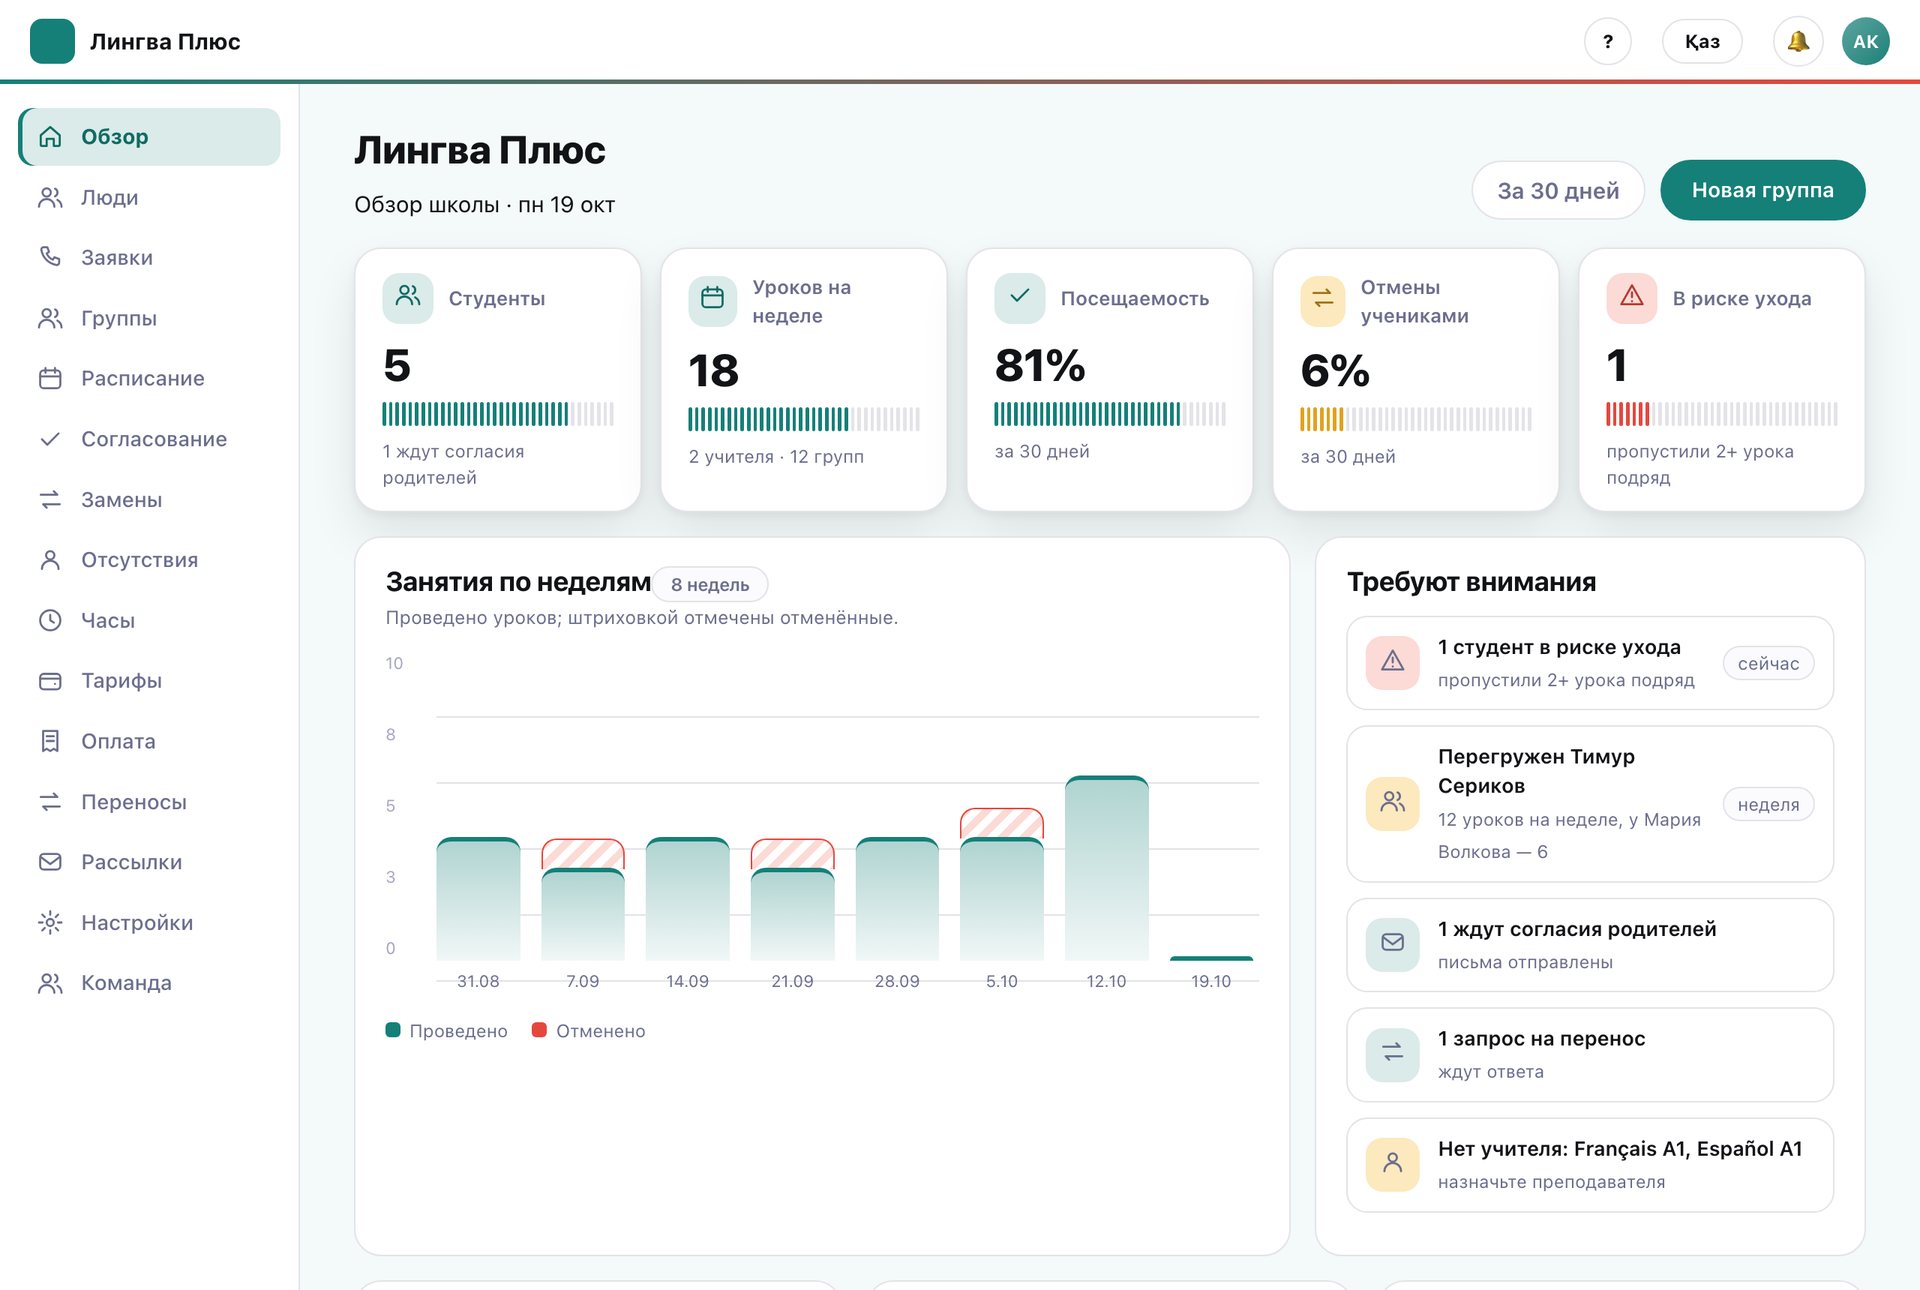Viewport: 1920px width, 1290px height.
Task: Click the gear icon next to Настройки
Action: (50, 922)
